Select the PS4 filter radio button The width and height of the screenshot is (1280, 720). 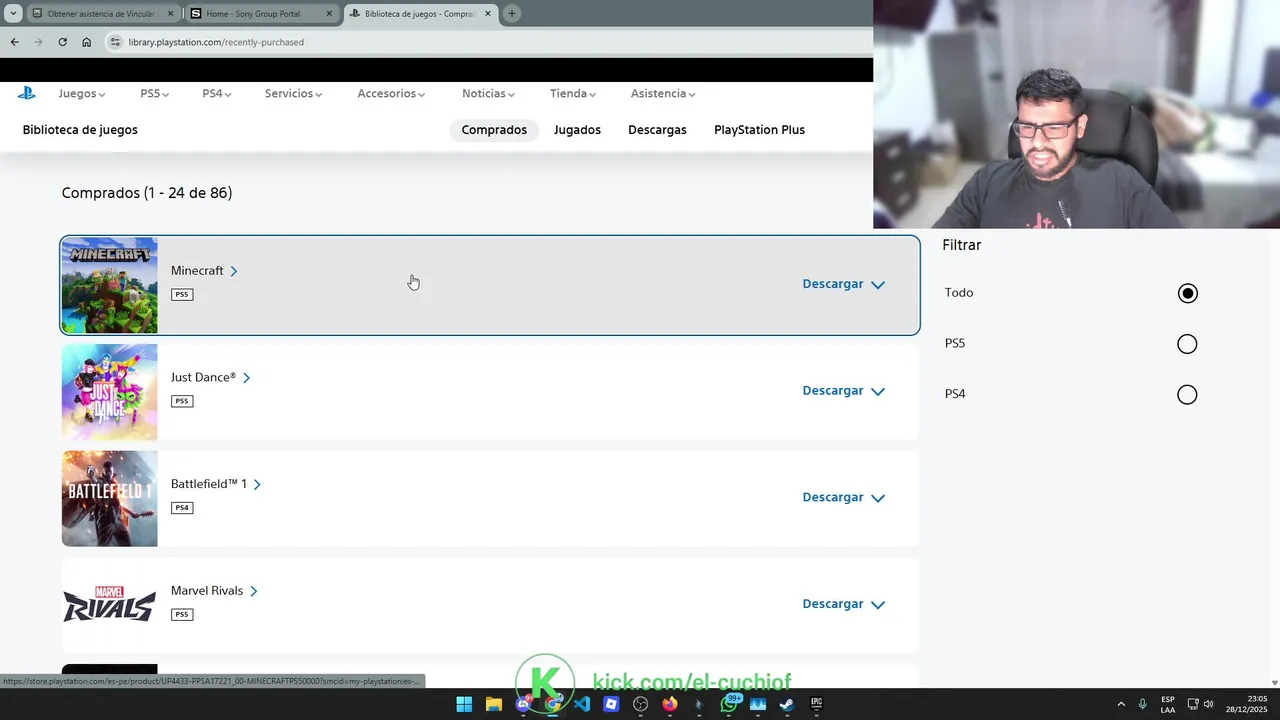pyautogui.click(x=1187, y=395)
